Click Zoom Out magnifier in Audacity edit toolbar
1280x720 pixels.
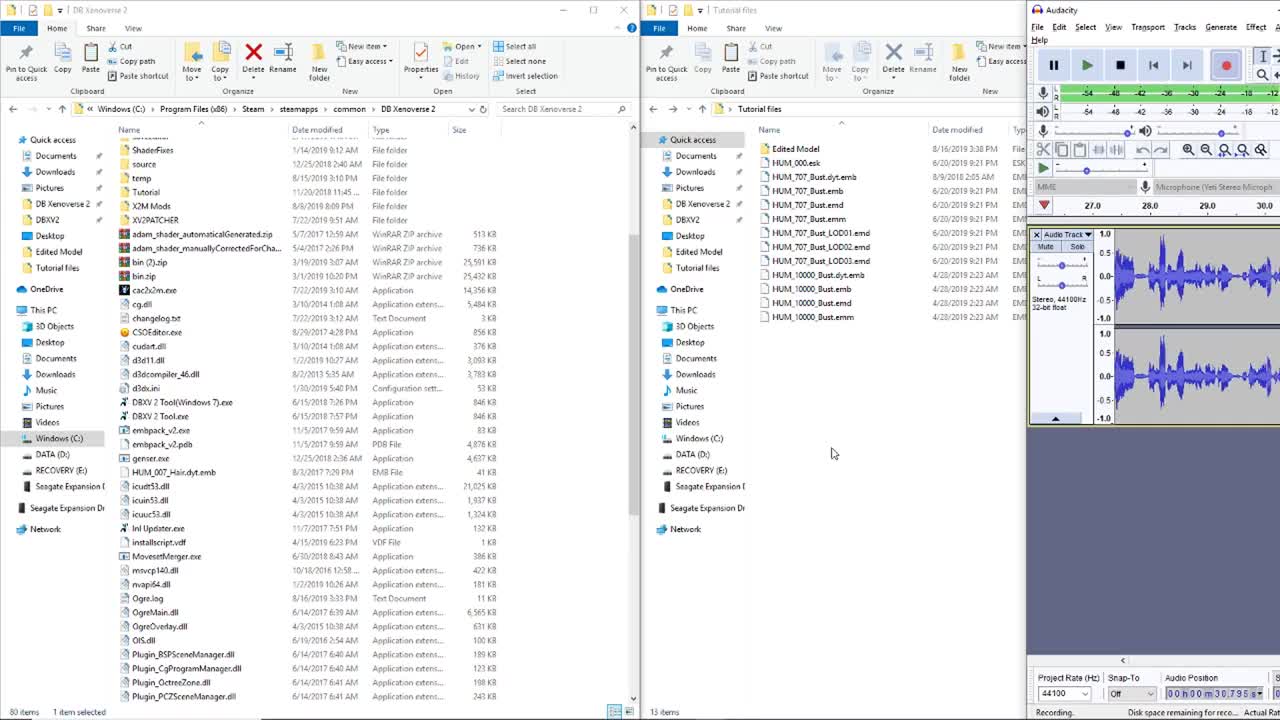pos(1206,150)
